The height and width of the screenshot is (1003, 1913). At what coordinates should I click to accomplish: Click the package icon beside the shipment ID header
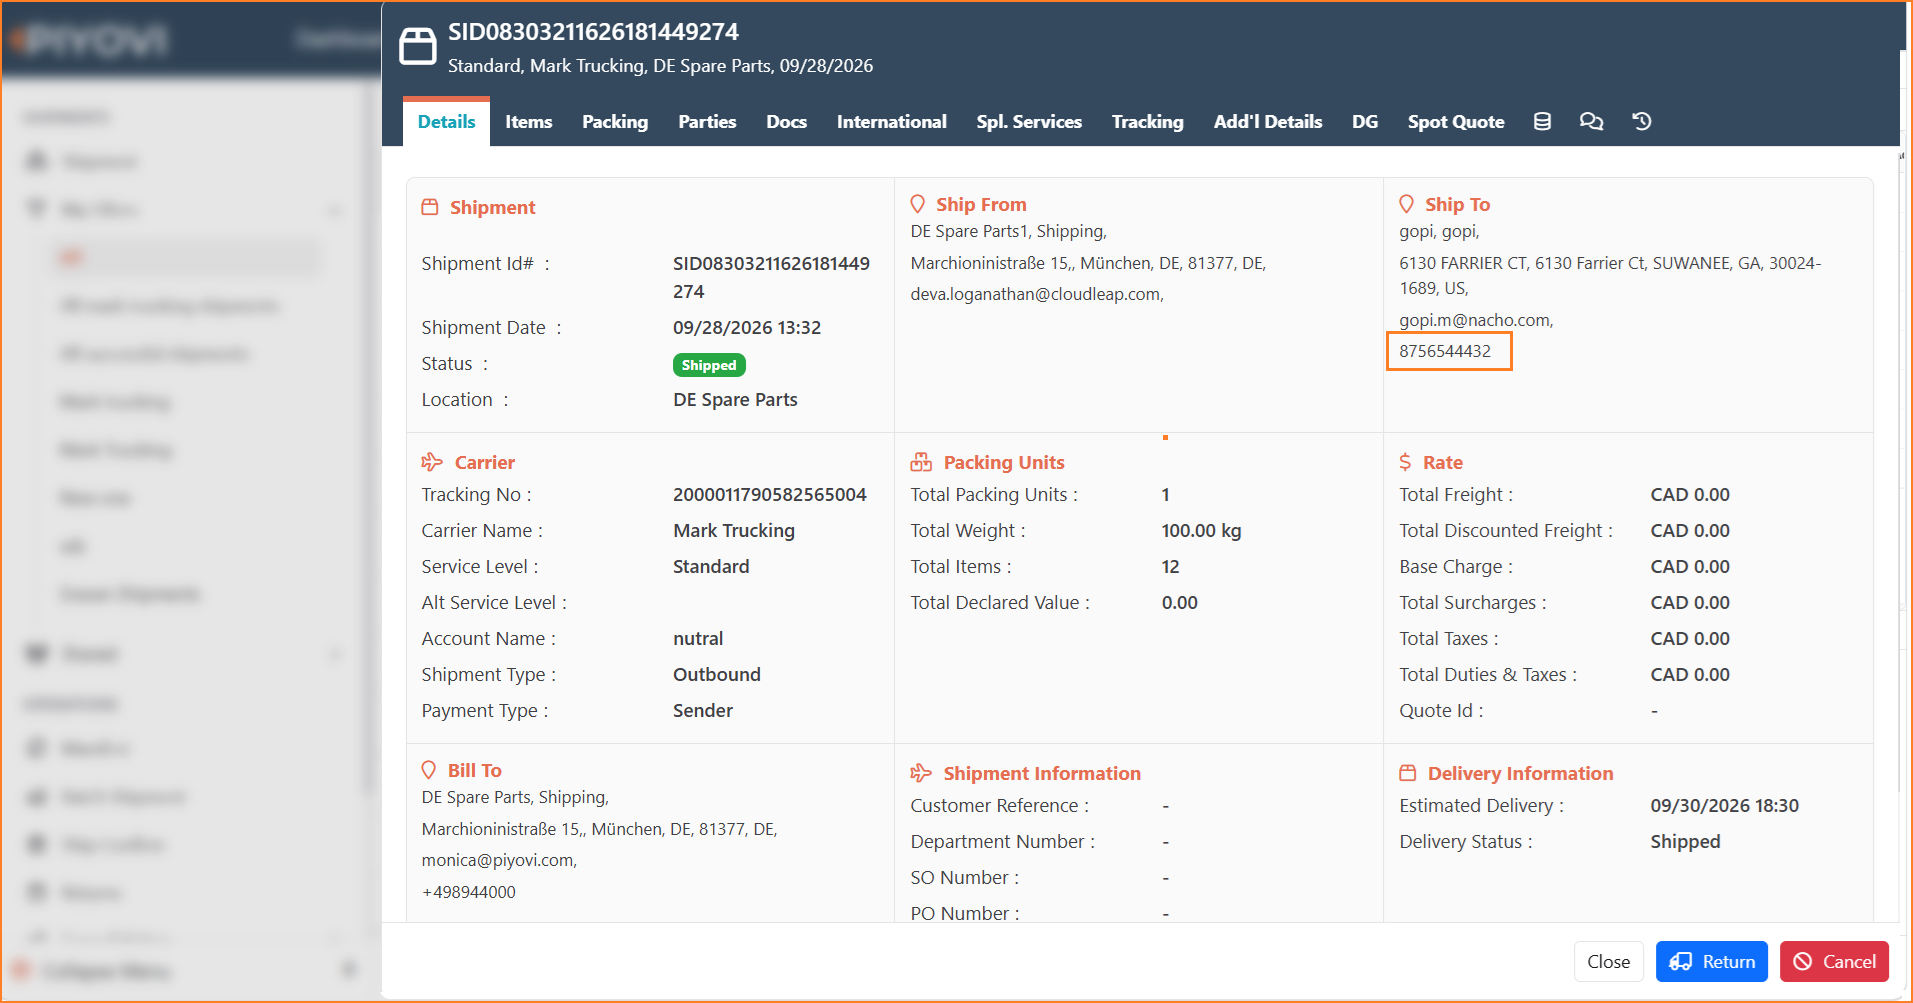418,46
